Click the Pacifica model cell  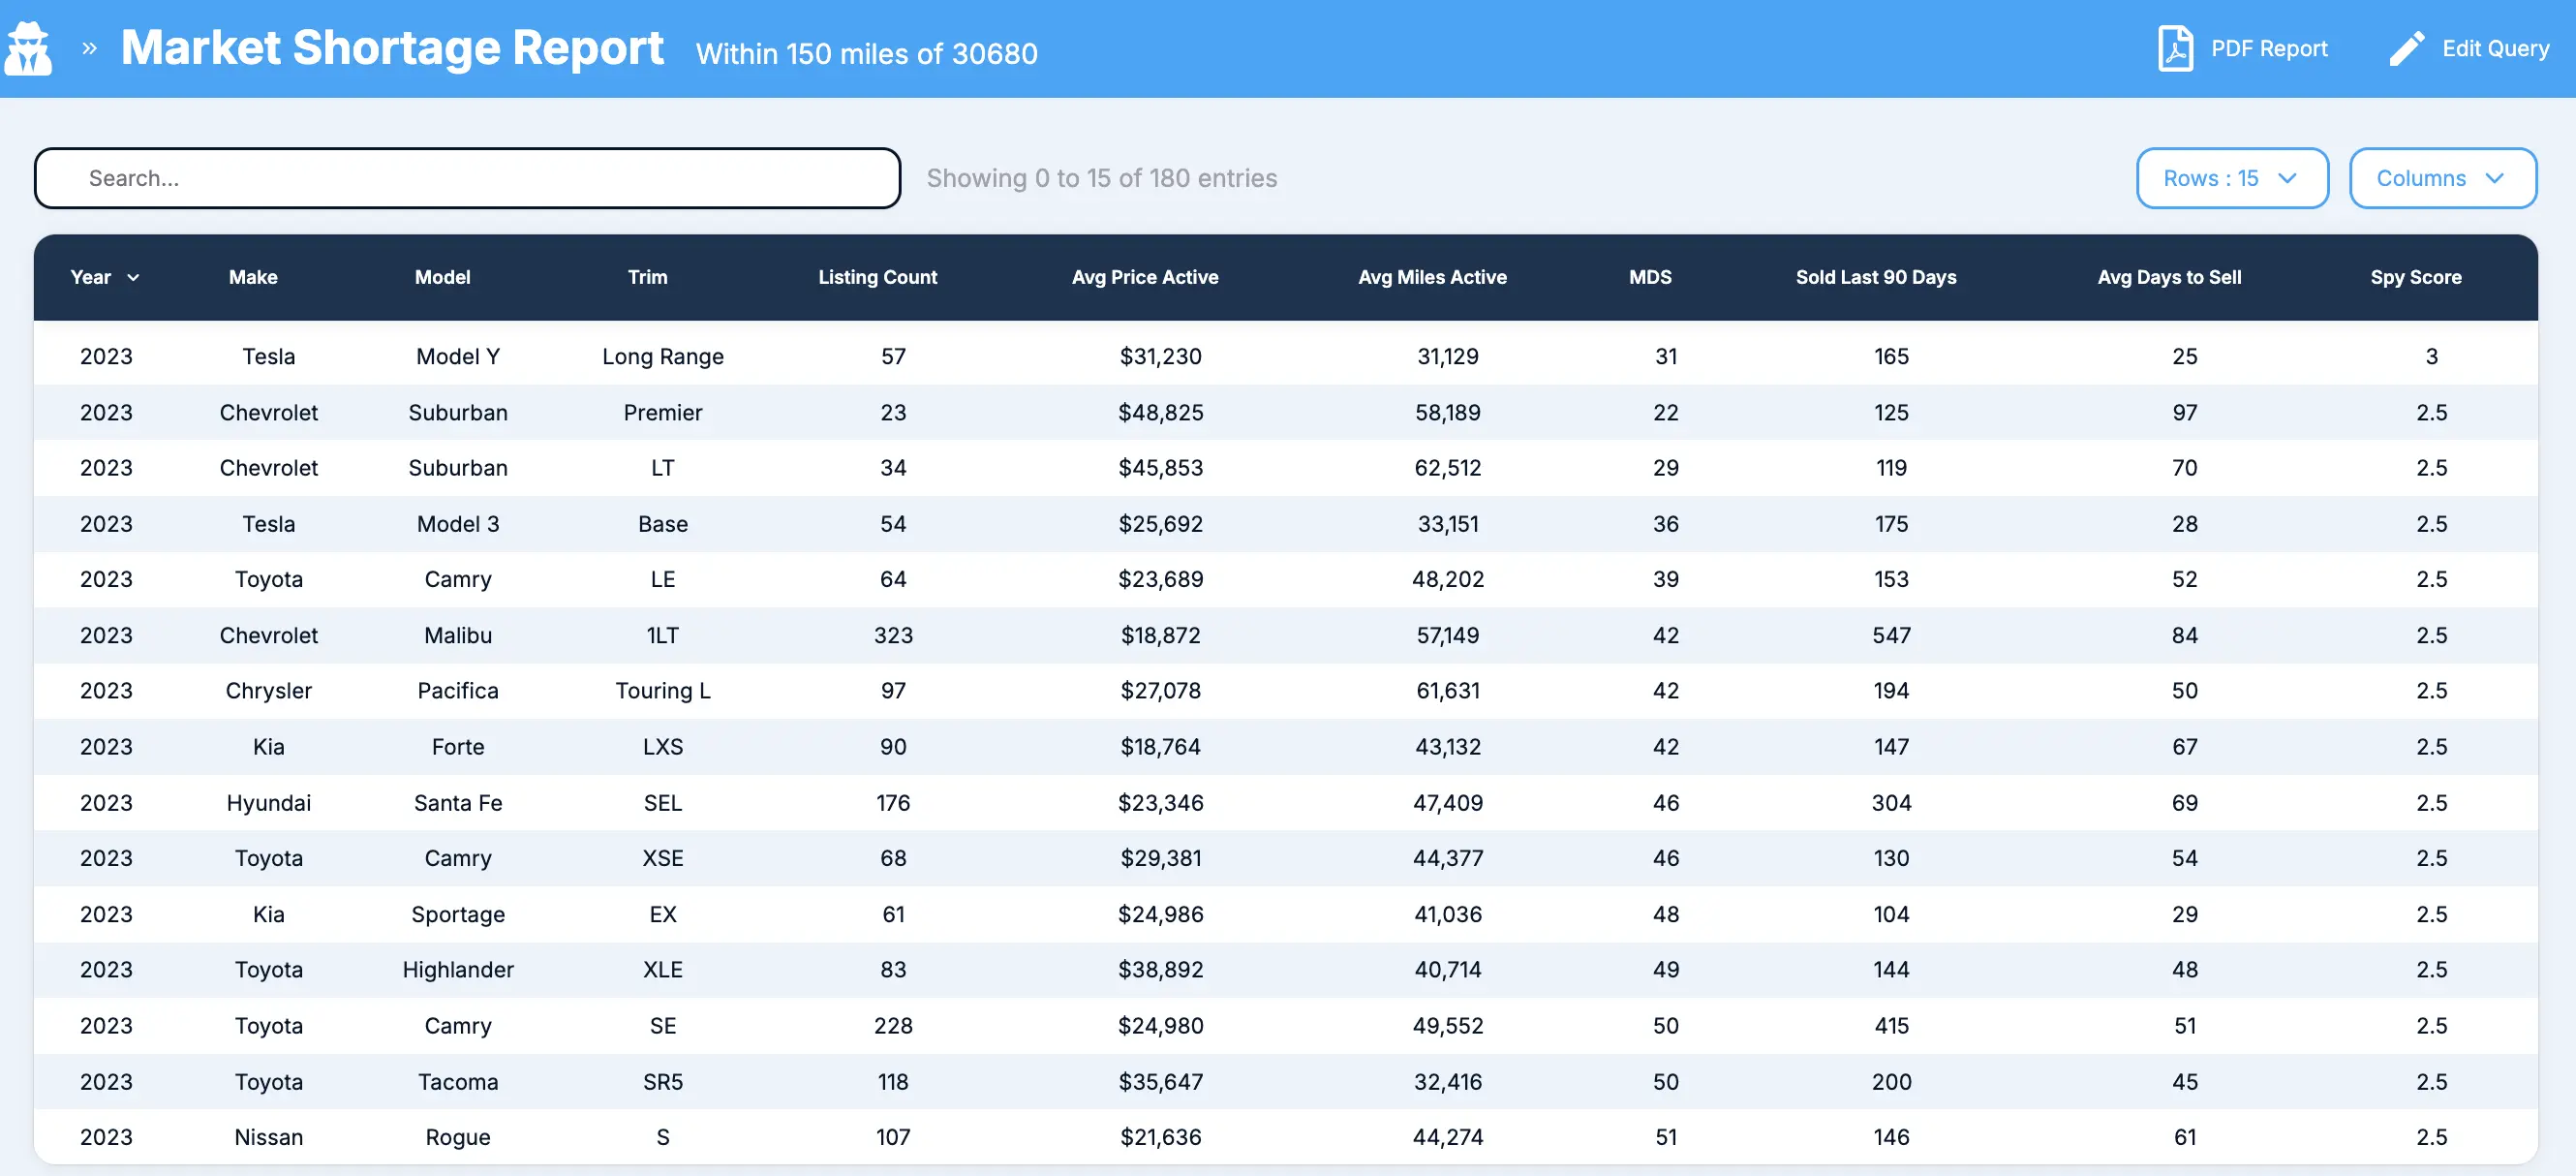tap(458, 691)
